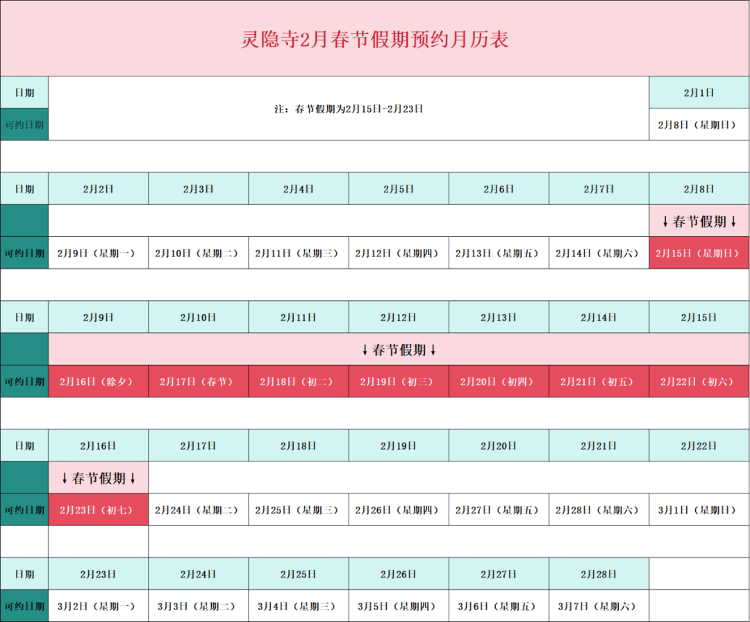Select the 2月22日（初六） cell
750x622 pixels.
[x=698, y=381]
